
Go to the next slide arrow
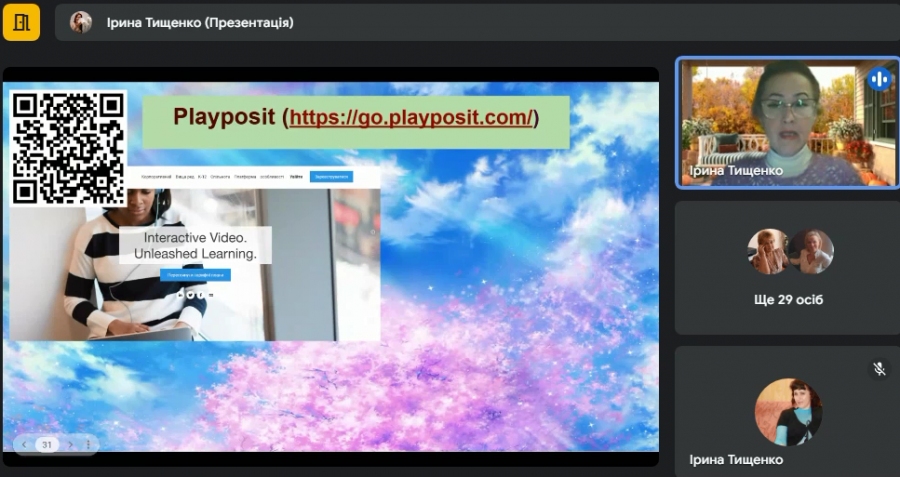pyautogui.click(x=71, y=444)
